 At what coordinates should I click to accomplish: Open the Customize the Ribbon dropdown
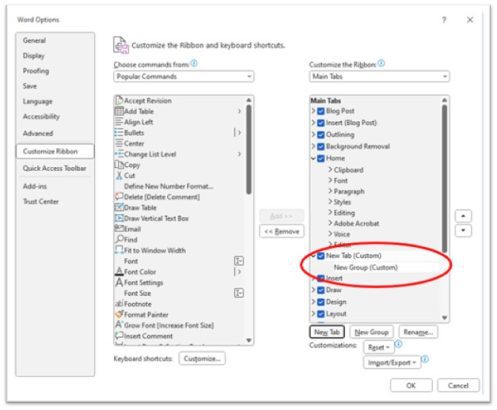click(x=379, y=76)
